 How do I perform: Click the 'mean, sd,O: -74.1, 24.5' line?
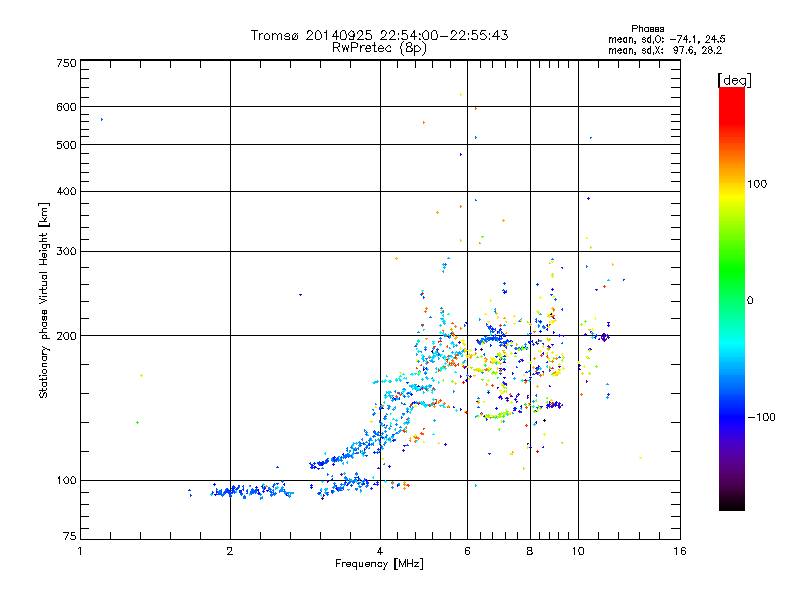pos(666,39)
